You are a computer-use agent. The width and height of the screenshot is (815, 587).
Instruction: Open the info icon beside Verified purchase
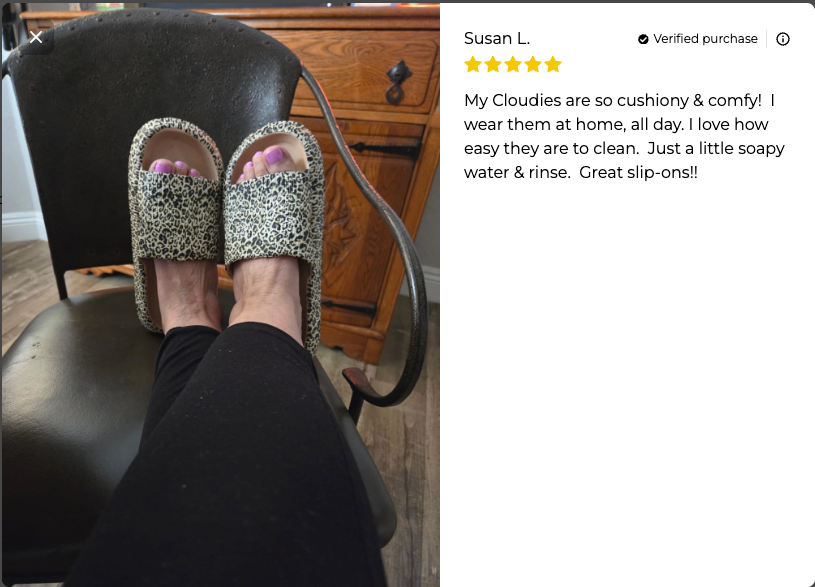[x=783, y=39]
